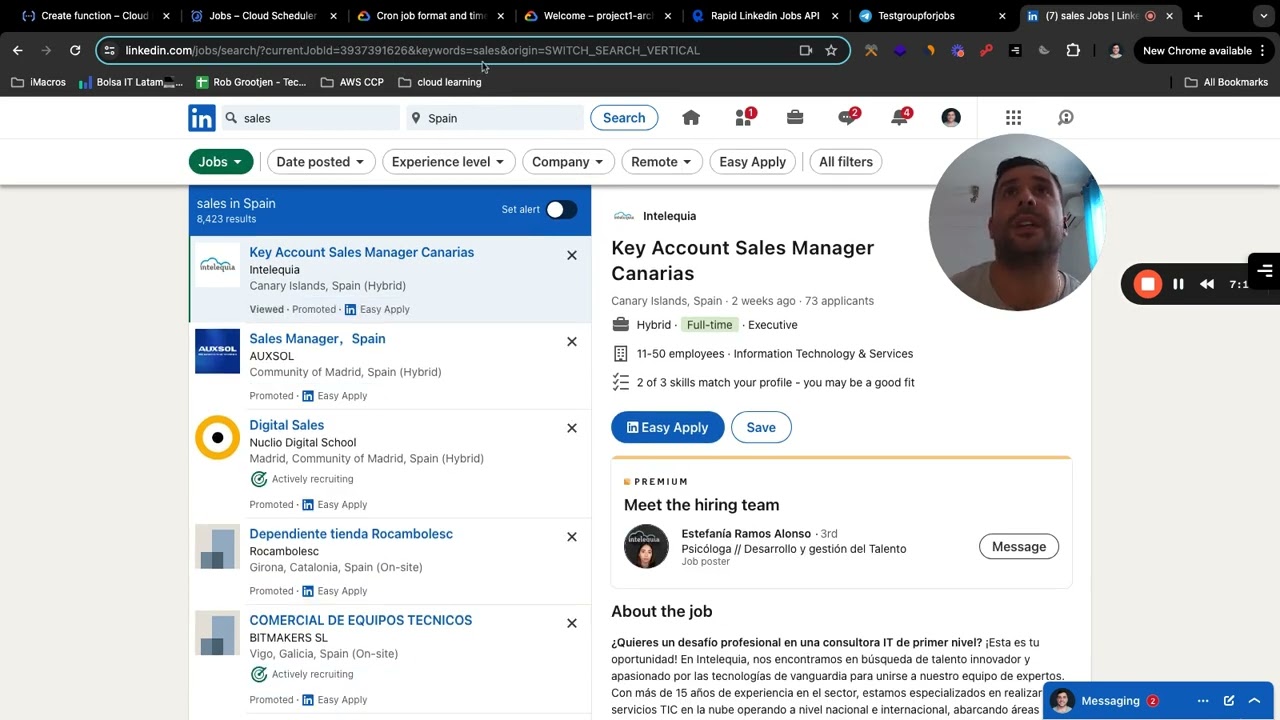Screen dimensions: 1280x720
Task: Click Easy Apply on job detail
Action: click(667, 427)
